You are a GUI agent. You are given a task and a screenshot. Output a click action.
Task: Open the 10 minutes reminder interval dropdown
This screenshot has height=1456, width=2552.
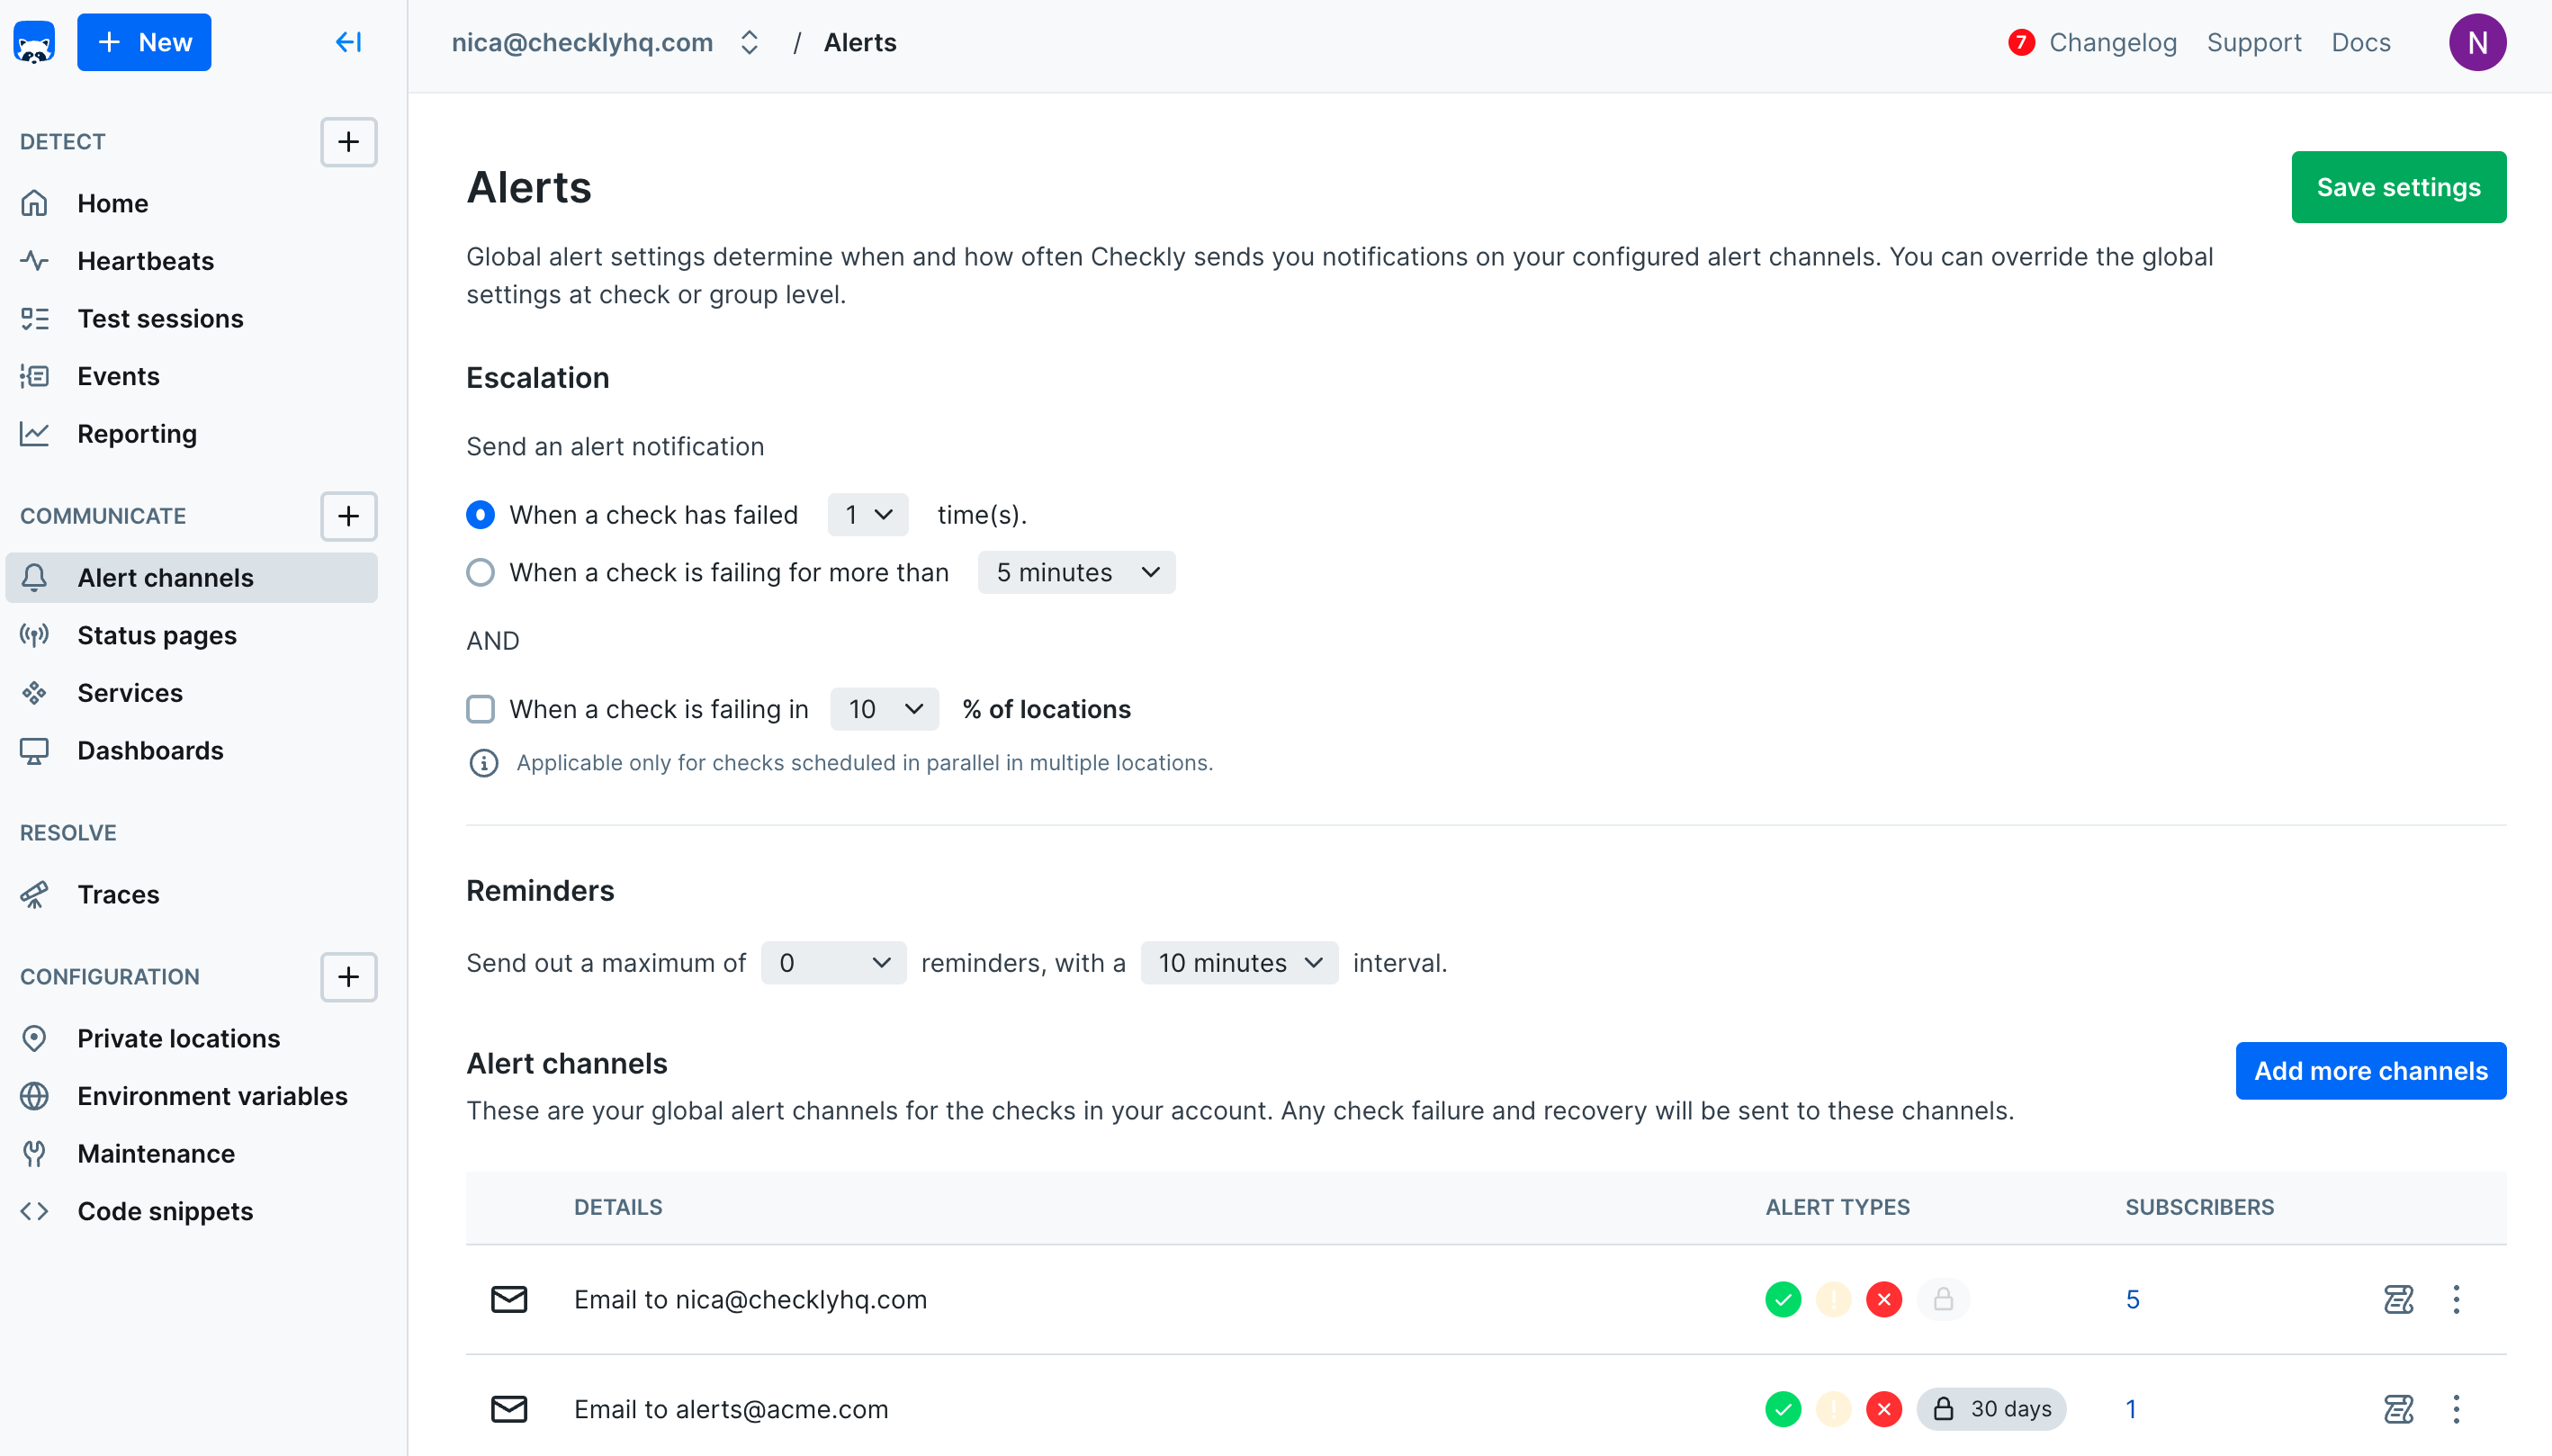[x=1238, y=962]
